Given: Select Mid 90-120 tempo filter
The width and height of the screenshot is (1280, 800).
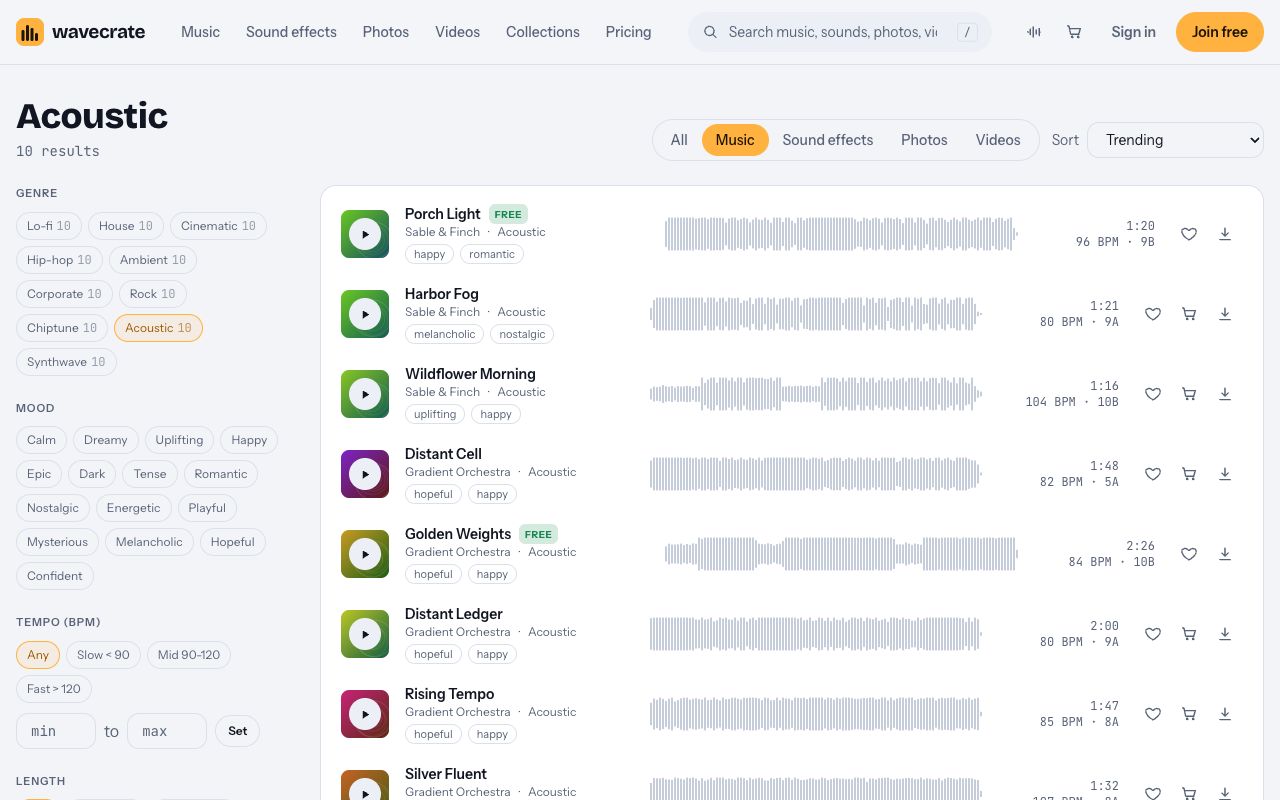Looking at the screenshot, I should [x=189, y=655].
